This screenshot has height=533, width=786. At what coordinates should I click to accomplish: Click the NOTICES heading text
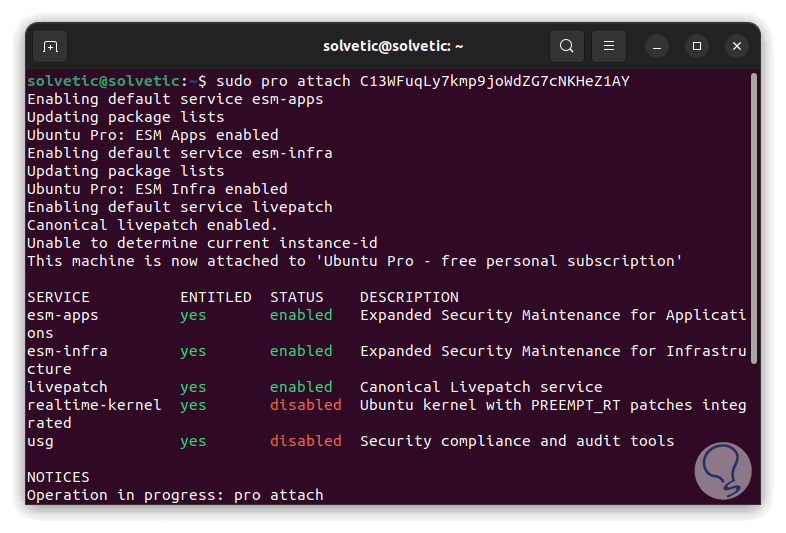pos(58,477)
